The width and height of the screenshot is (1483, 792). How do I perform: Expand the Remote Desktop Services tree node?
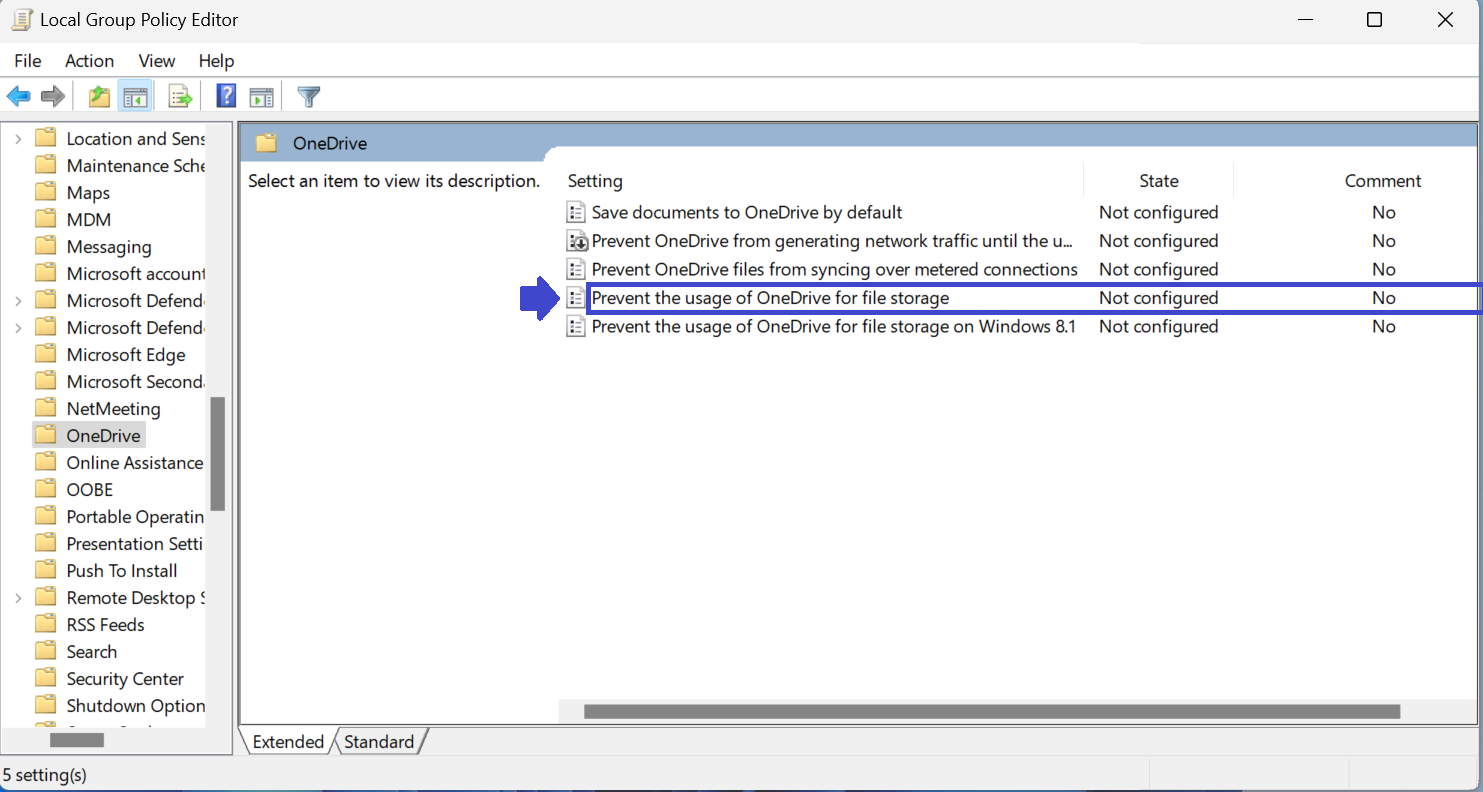(x=18, y=598)
